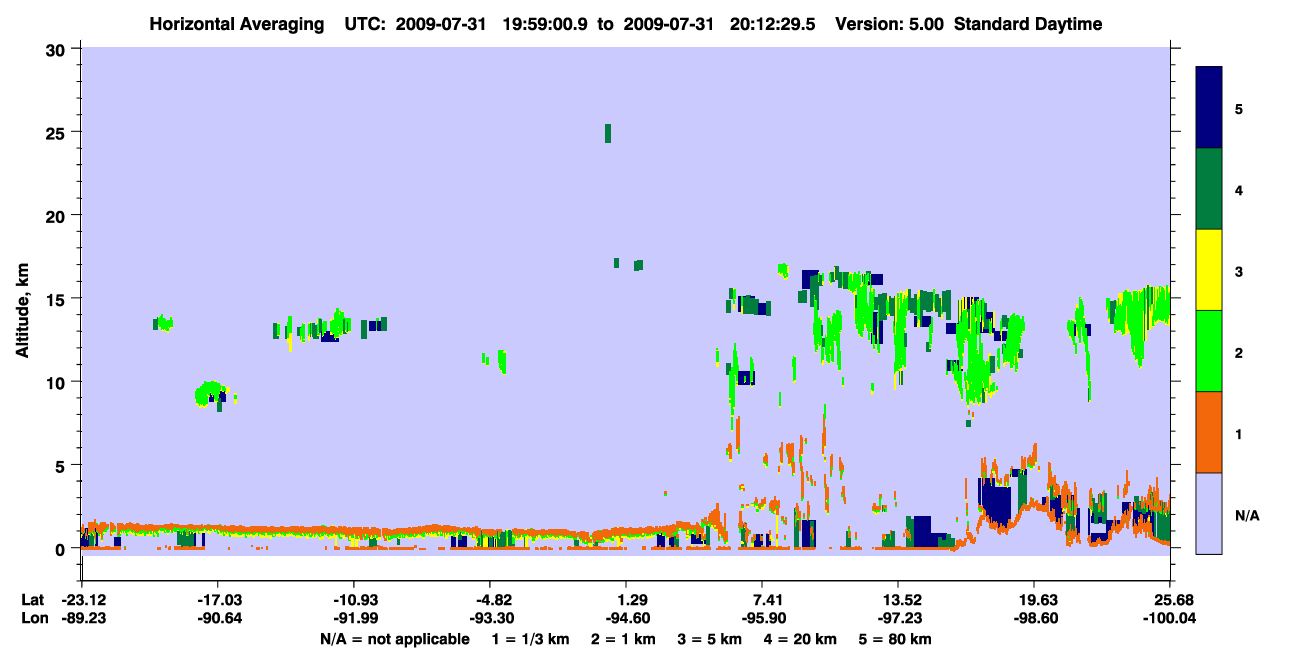Viewport: 1300px width, 667px height.
Task: Click the dark blue color bar segment labeled 5
Action: pyautogui.click(x=1209, y=108)
